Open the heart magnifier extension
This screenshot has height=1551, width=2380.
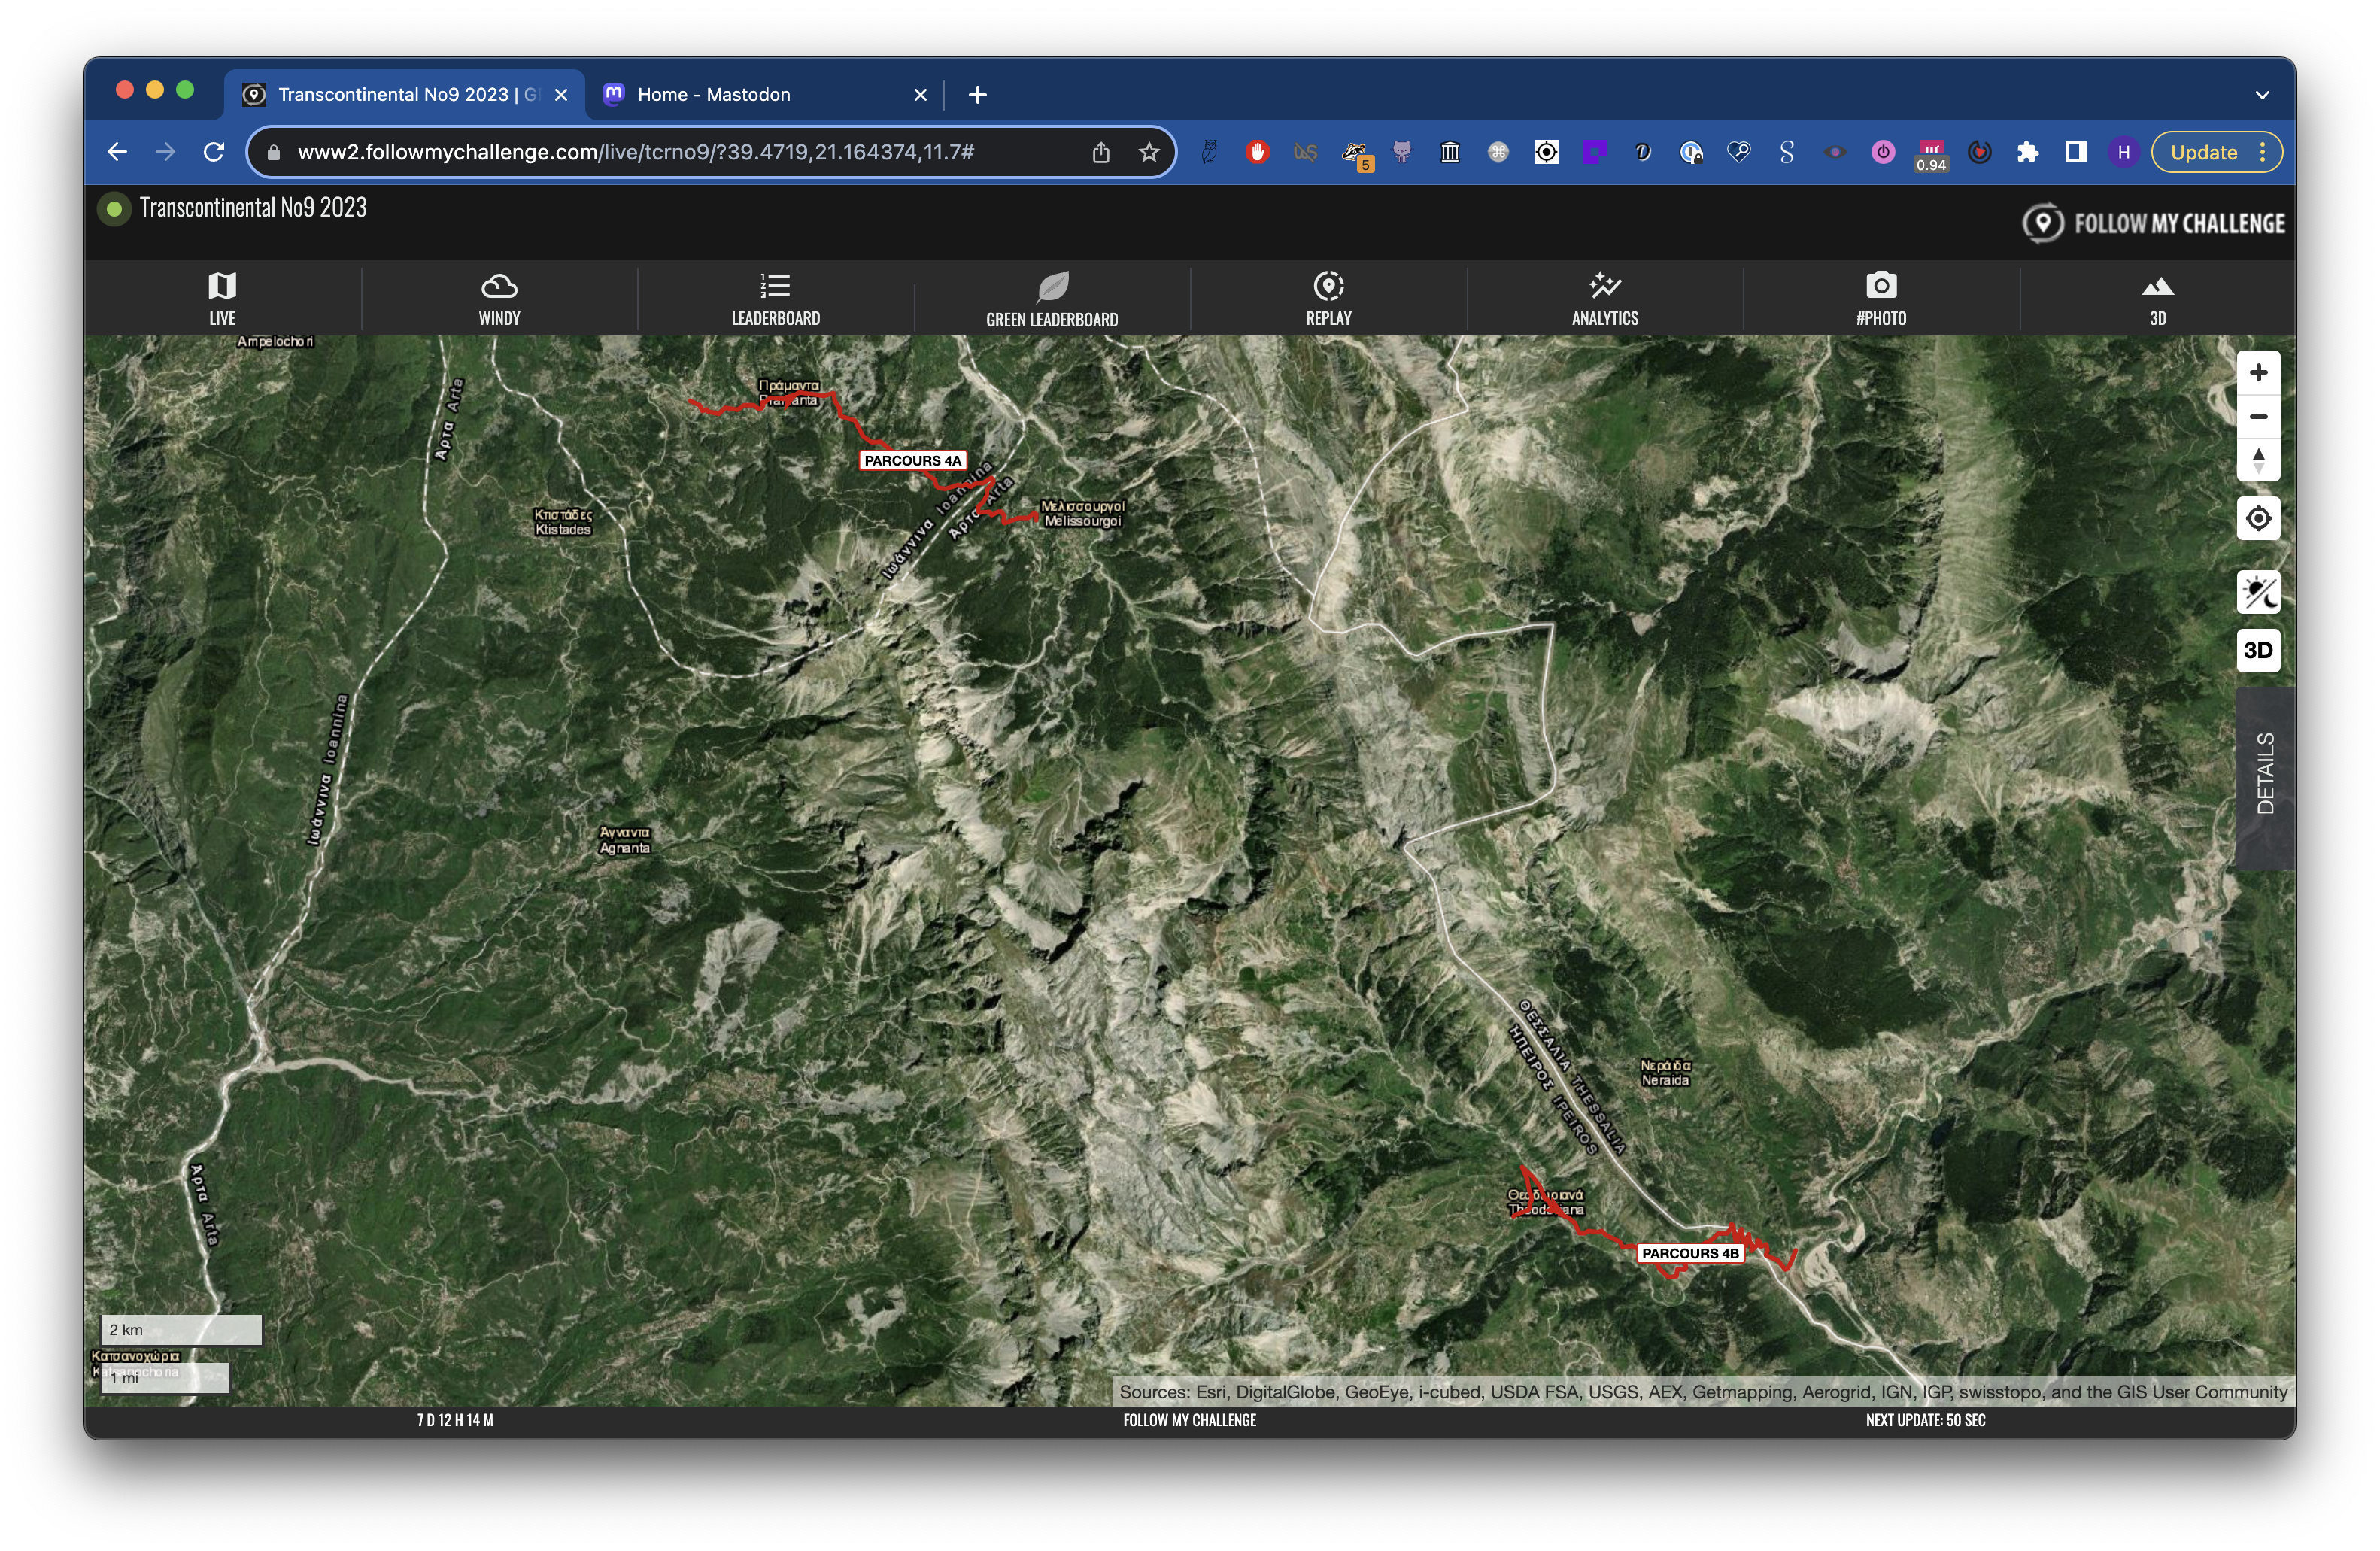coord(1739,152)
